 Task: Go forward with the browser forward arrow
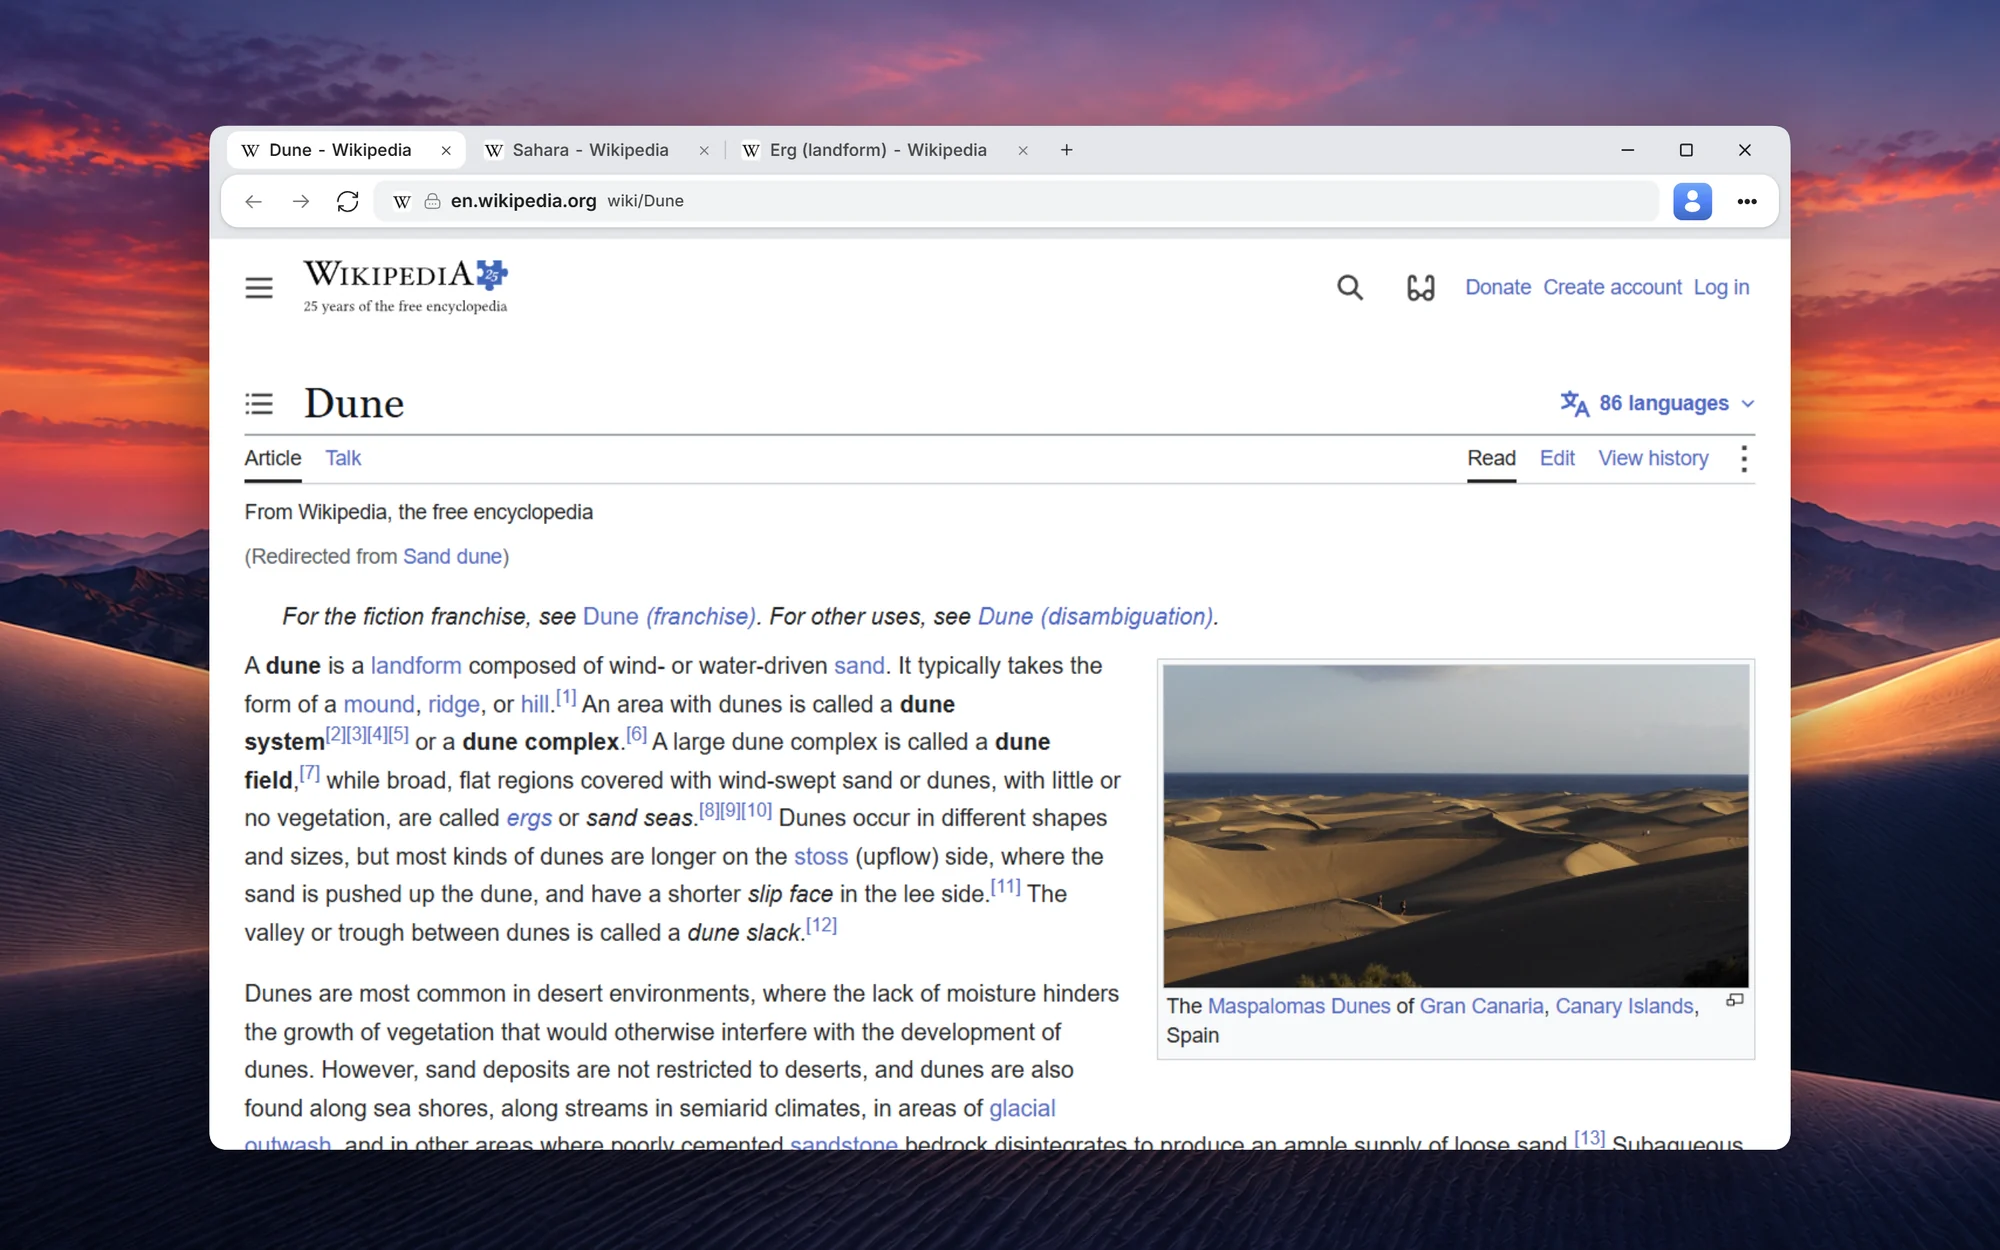pos(300,202)
